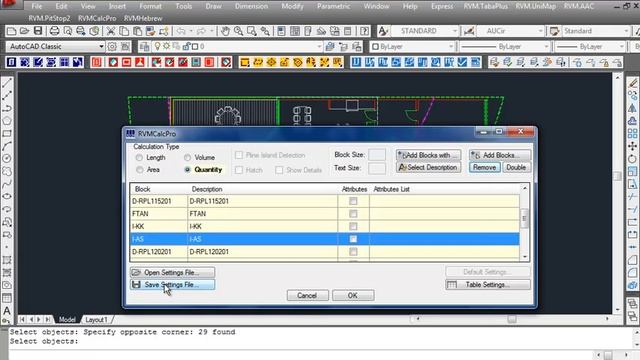Select the Rectangle draw tool
640x360 pixels.
[x=7, y=133]
